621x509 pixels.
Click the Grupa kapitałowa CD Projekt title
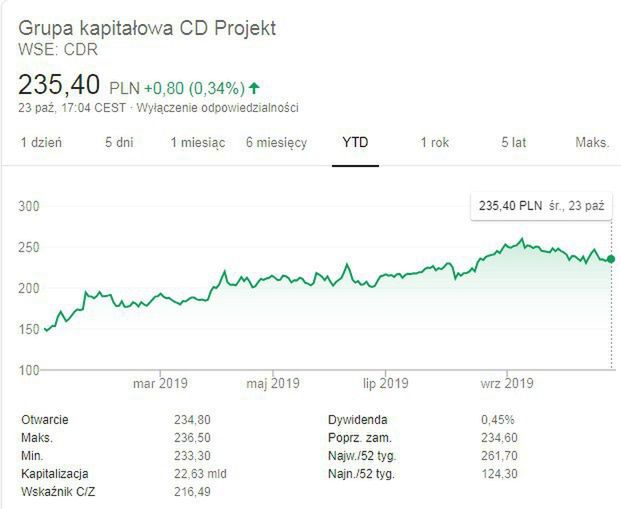point(147,28)
